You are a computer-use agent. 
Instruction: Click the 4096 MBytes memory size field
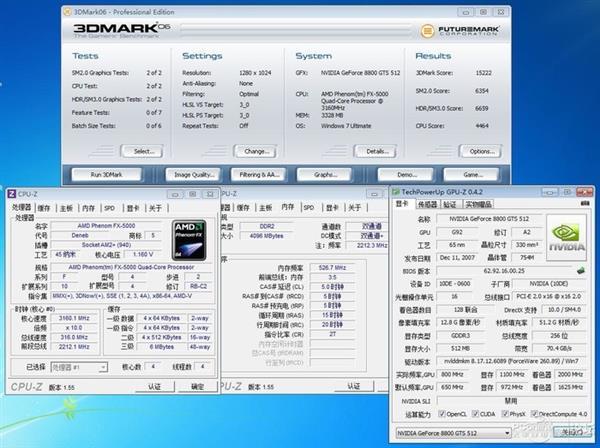[x=266, y=236]
